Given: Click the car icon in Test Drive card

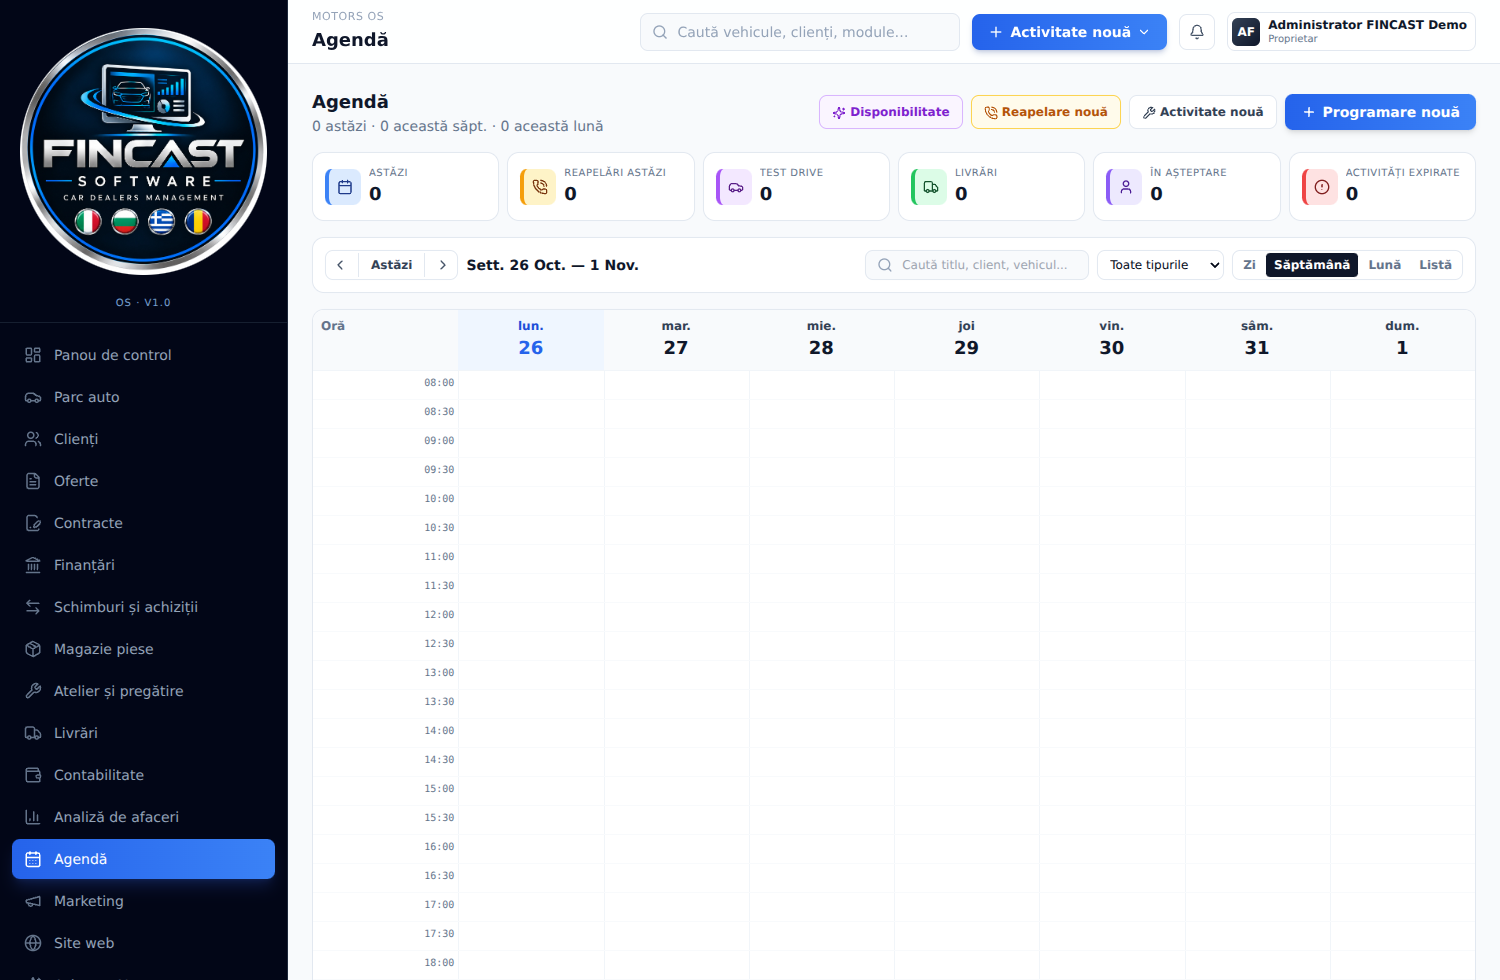Looking at the screenshot, I should (x=736, y=187).
